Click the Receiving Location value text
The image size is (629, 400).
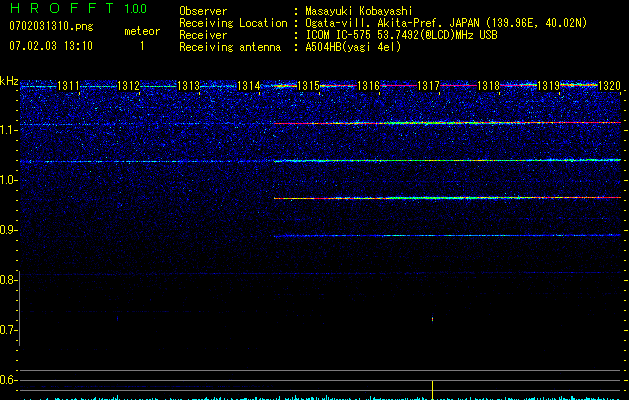446,23
